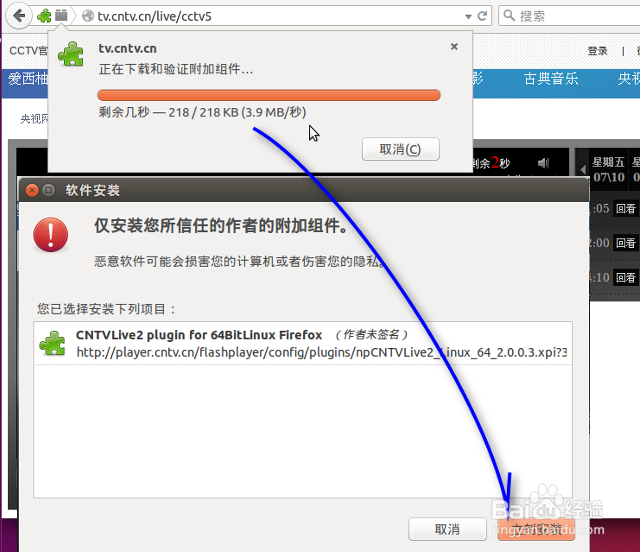The height and width of the screenshot is (552, 640).
Task: Open the 爱西柚 navigation tab
Action: click(28, 78)
